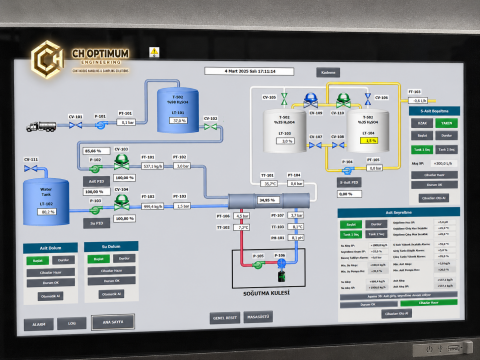Image resolution: width=480 pixels, height=360 pixels.
Task: Click the PT-106 pressure value box
Action: point(242,216)
